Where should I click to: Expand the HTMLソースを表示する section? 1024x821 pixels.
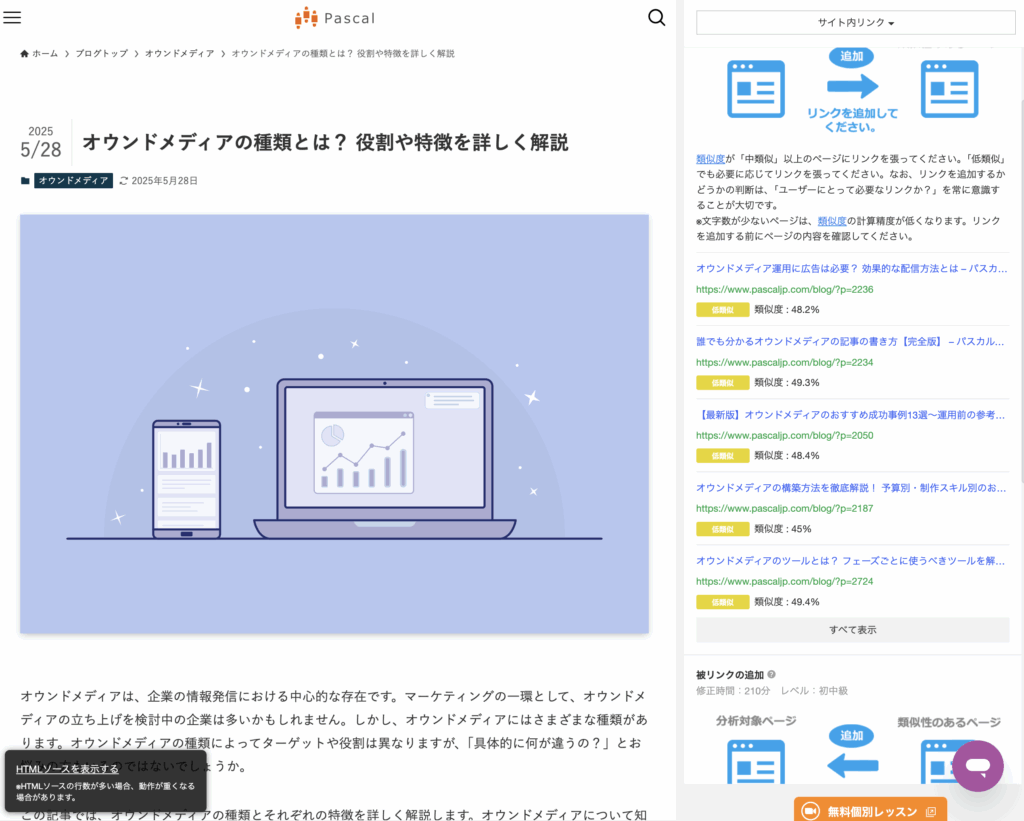point(68,768)
